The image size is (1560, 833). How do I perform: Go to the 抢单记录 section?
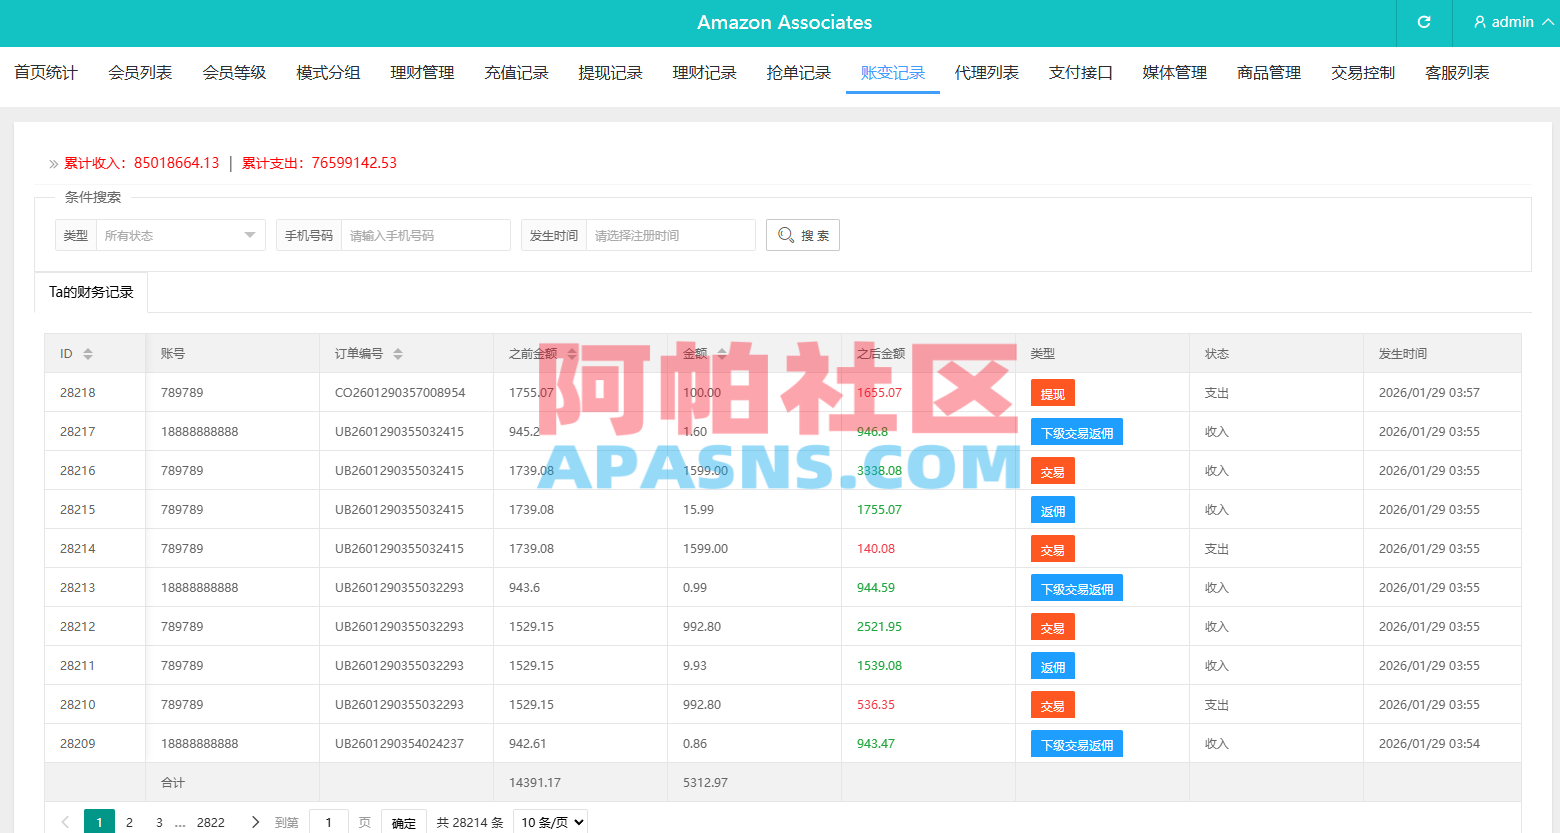[798, 73]
